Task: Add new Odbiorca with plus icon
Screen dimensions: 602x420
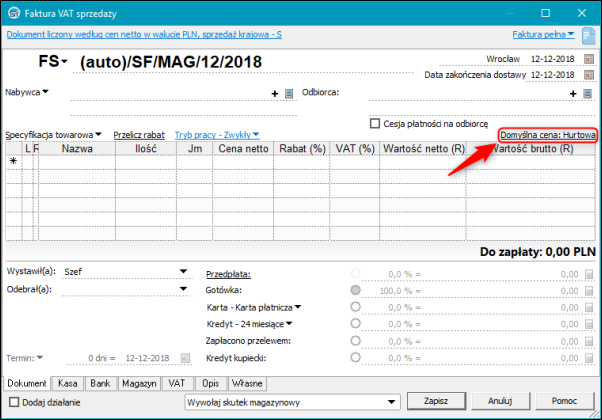Action: (x=573, y=93)
